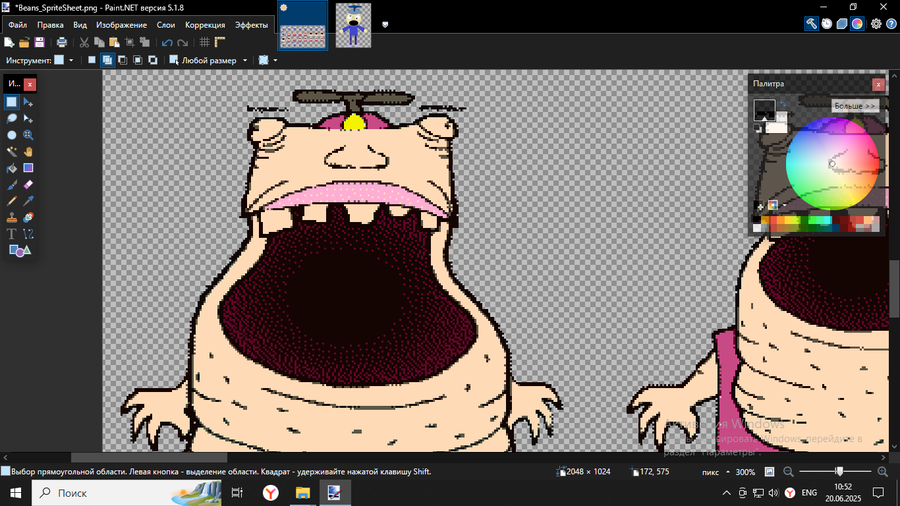Open the image list dropdown arrow
This screenshot has height=506, width=900.
pyautogui.click(x=385, y=25)
